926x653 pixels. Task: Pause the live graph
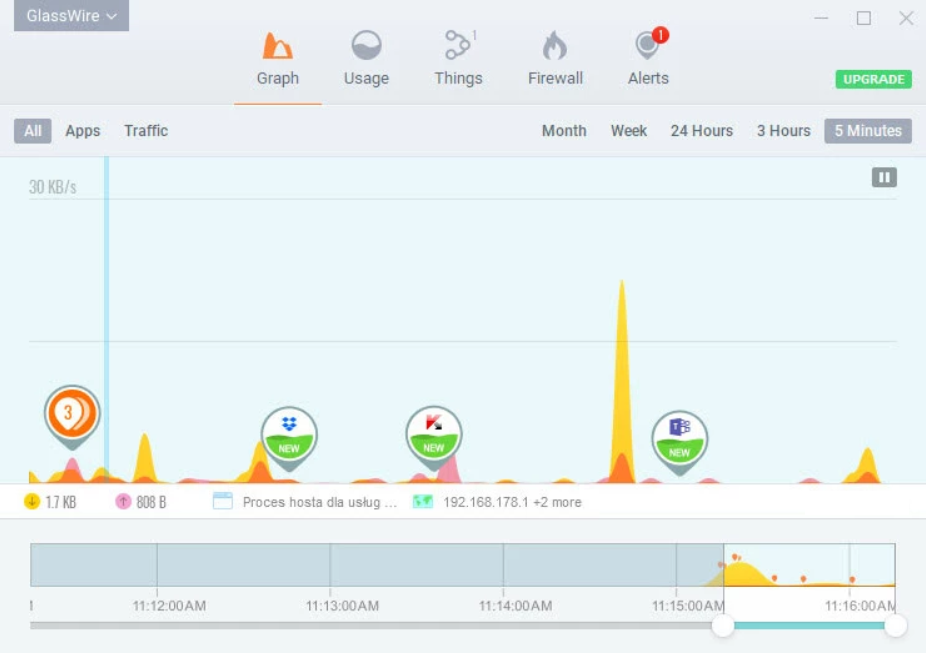point(884,177)
